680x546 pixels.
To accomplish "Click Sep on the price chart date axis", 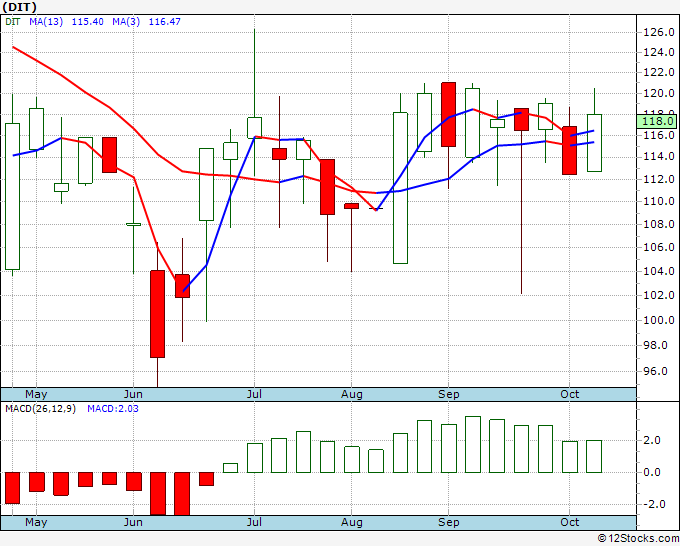I will pyautogui.click(x=448, y=394).
